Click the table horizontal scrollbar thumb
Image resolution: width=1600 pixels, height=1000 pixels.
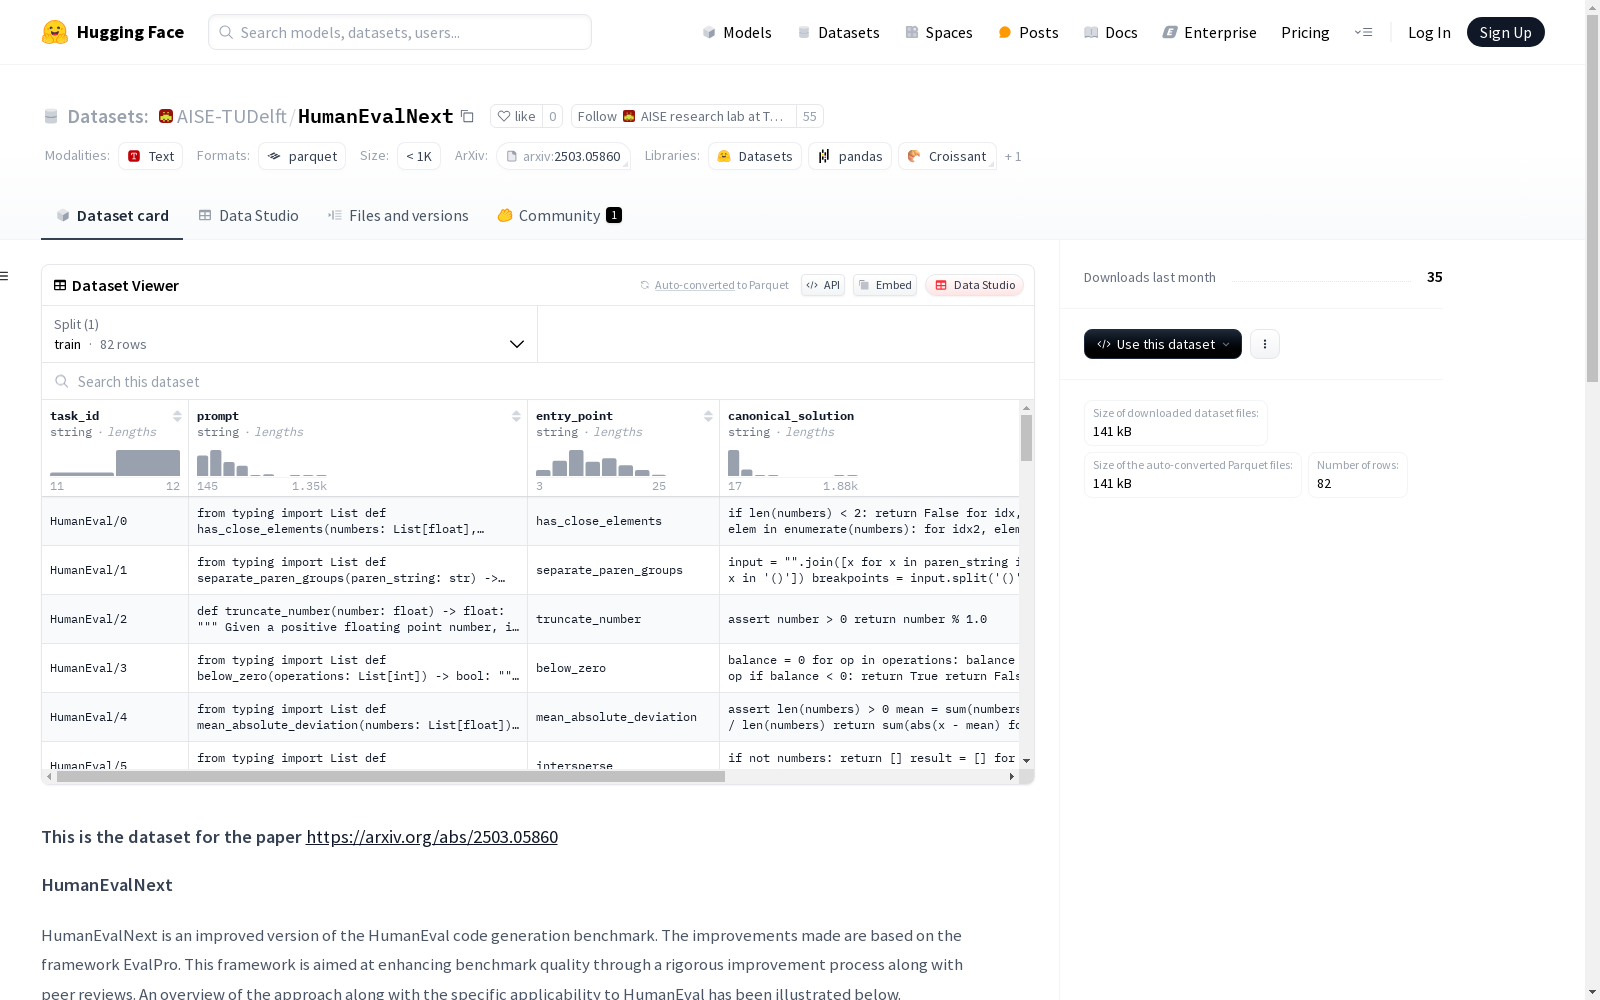click(391, 776)
